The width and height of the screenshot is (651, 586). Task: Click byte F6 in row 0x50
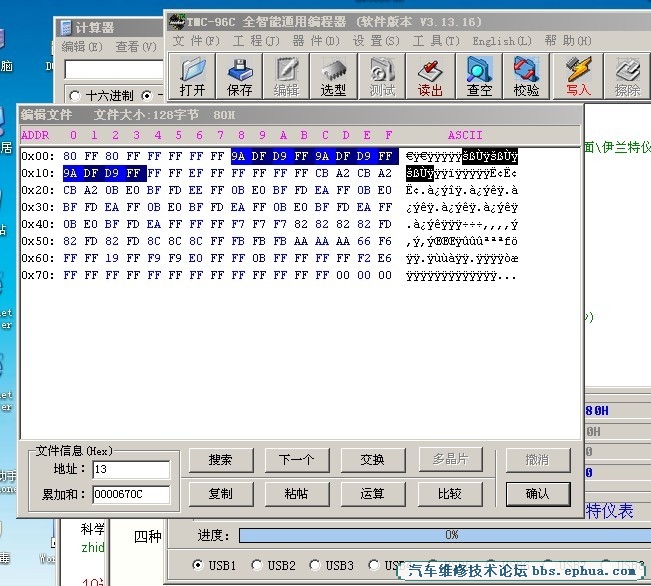385,241
